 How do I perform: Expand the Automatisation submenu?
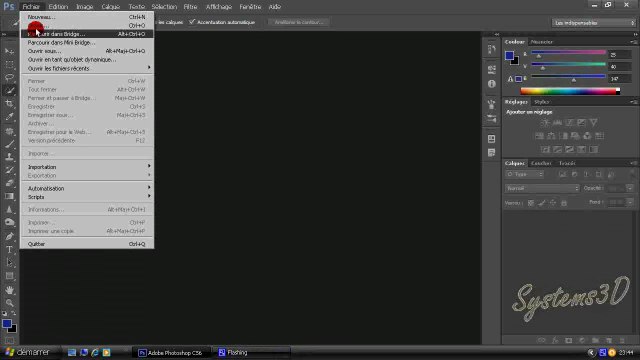click(87, 189)
